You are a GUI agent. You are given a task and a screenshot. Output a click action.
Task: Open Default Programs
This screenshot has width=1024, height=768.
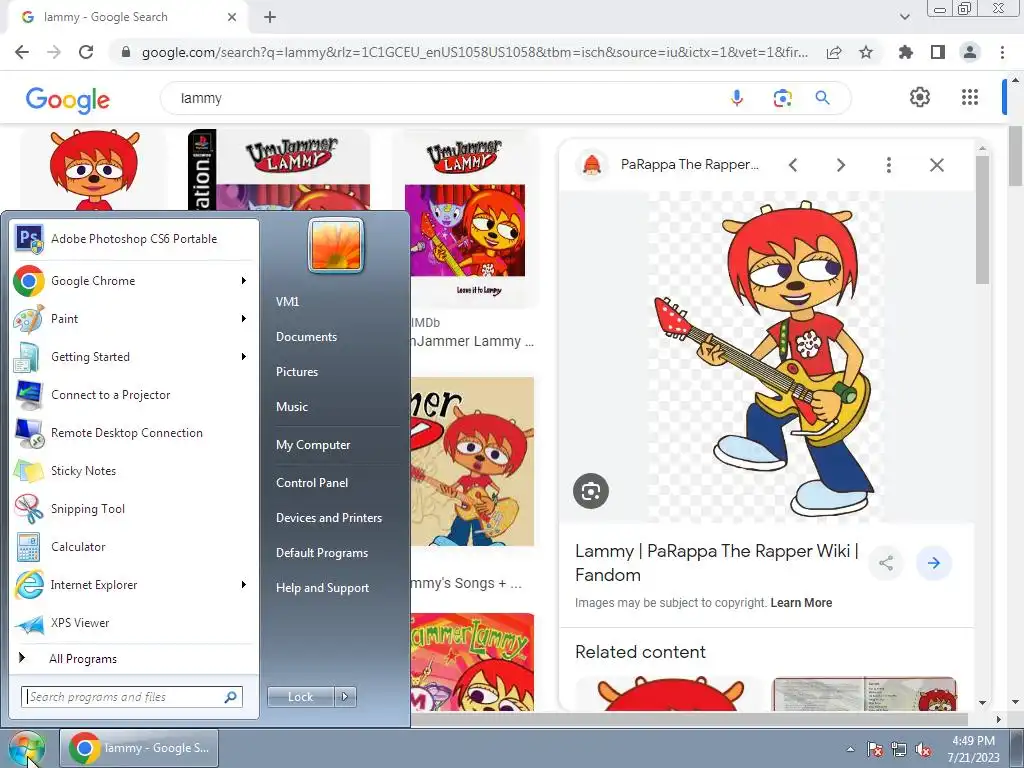[x=321, y=553]
